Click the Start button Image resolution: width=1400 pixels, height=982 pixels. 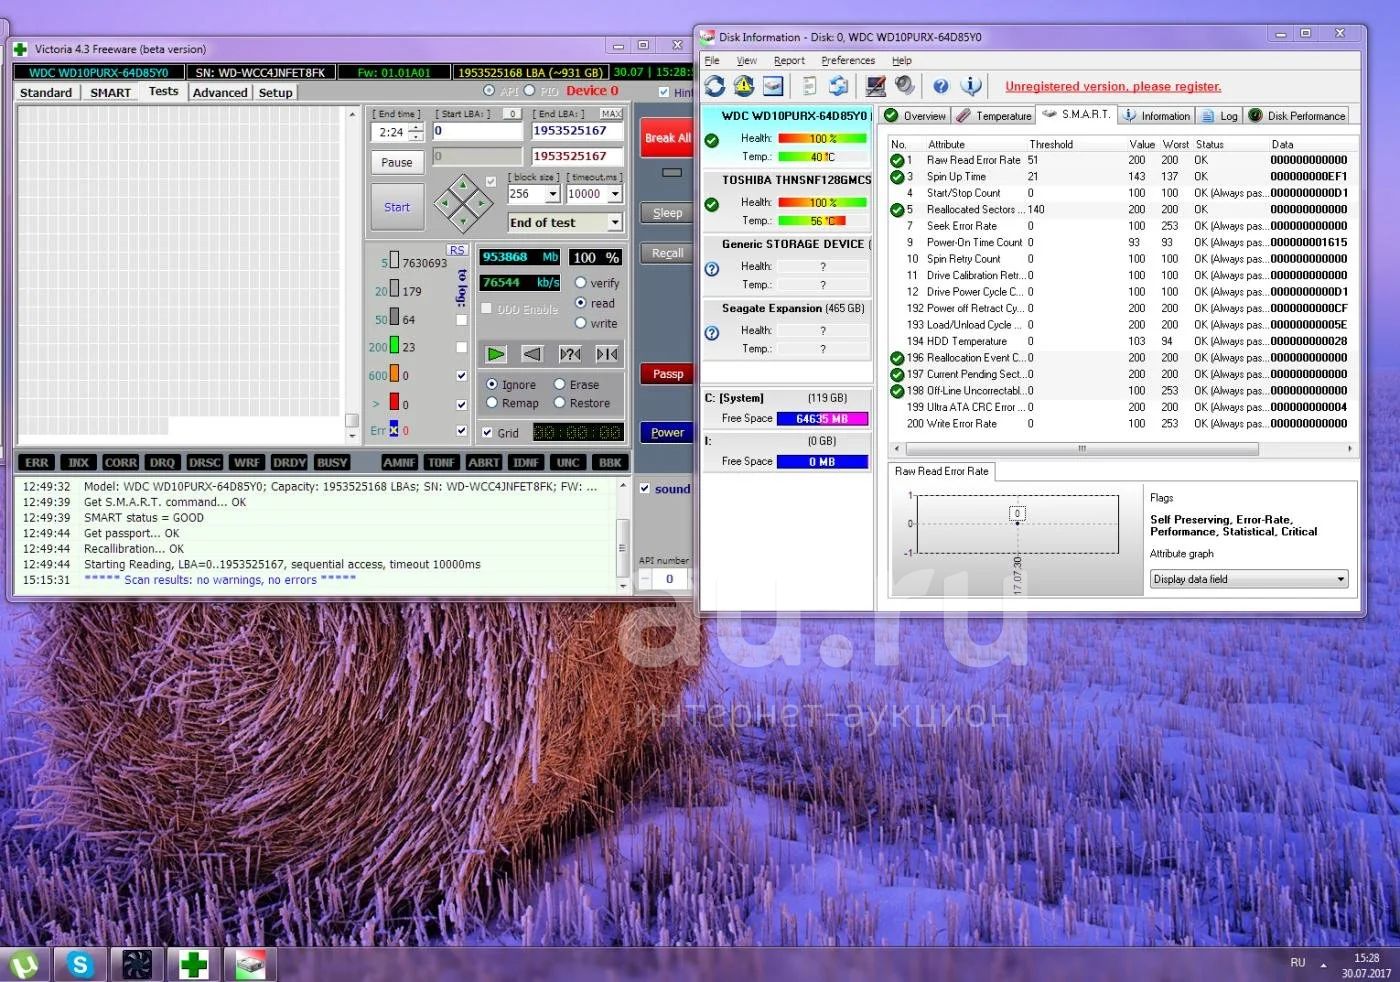coord(397,207)
